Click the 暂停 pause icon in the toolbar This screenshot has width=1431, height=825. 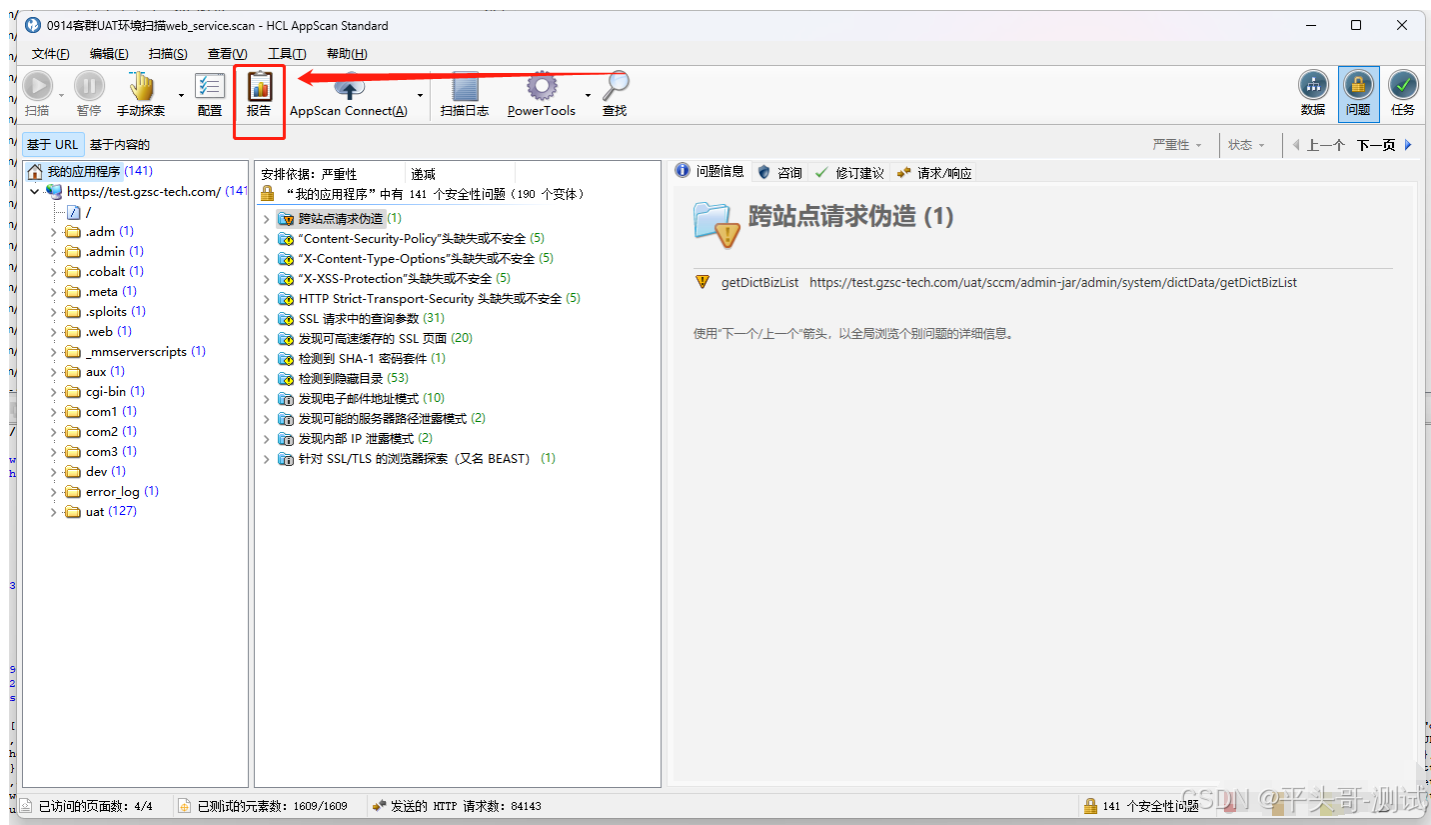[89, 86]
